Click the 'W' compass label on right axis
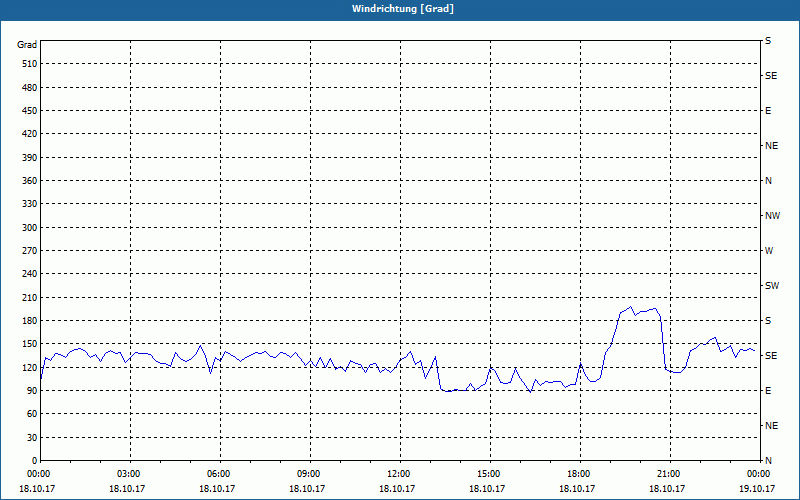The image size is (800, 500). (769, 251)
